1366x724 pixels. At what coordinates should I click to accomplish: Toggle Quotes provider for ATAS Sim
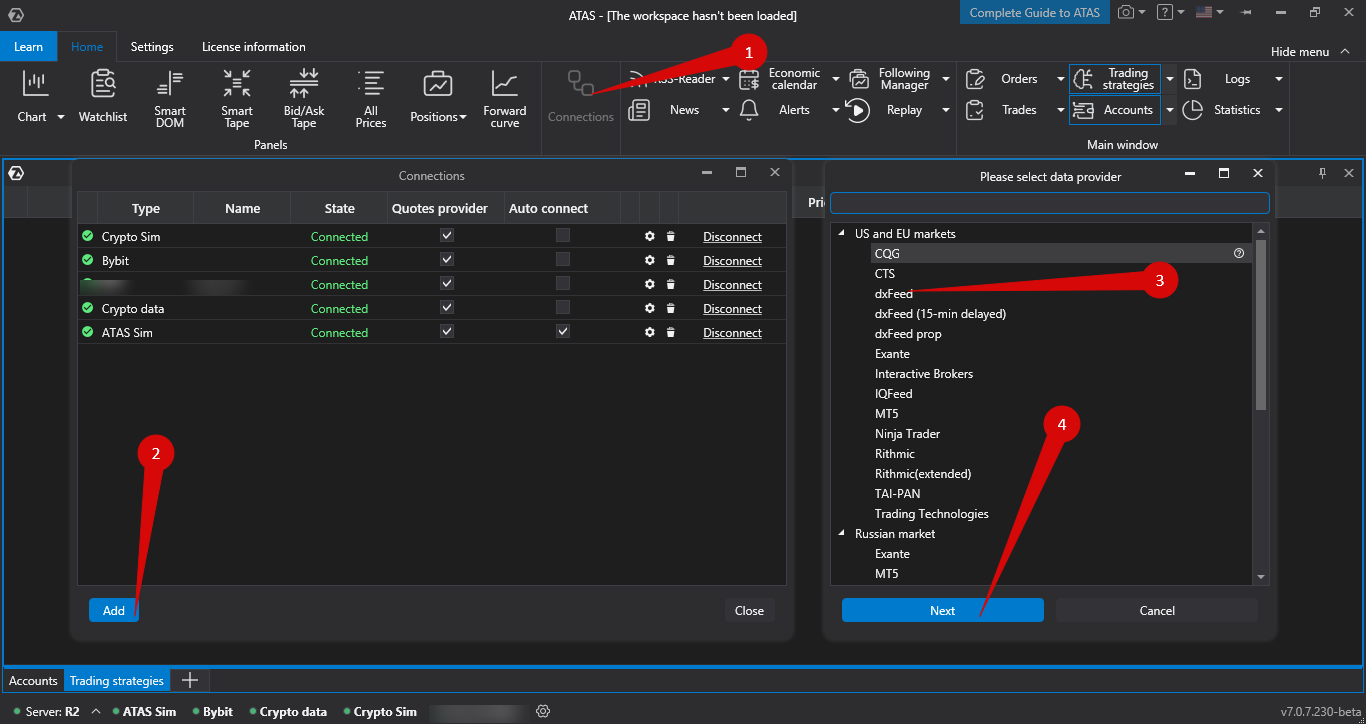pos(447,332)
